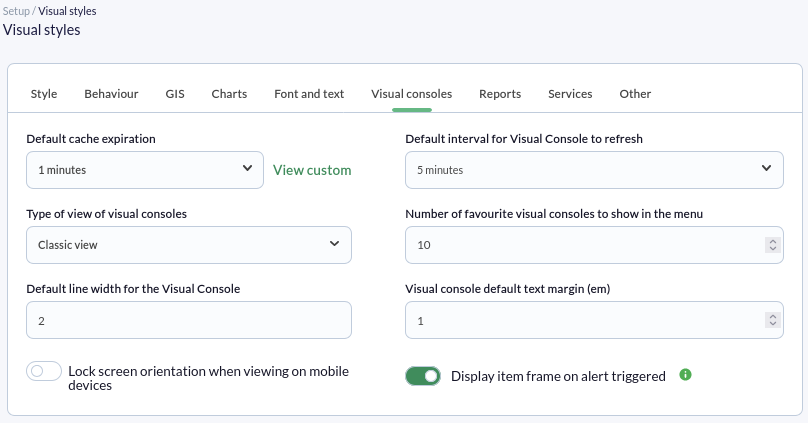Viewport: 808px width, 423px height.
Task: Select the Visual consoles tab
Action: point(412,94)
